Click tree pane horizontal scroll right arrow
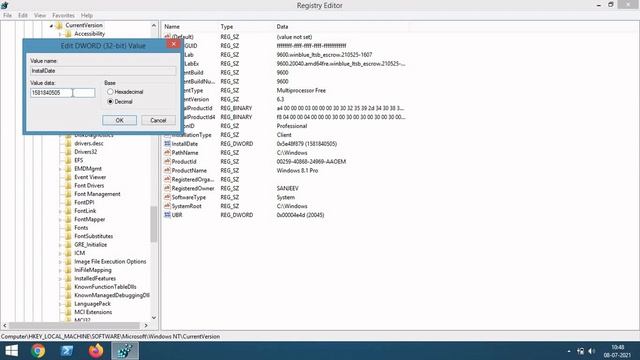 pos(146,325)
